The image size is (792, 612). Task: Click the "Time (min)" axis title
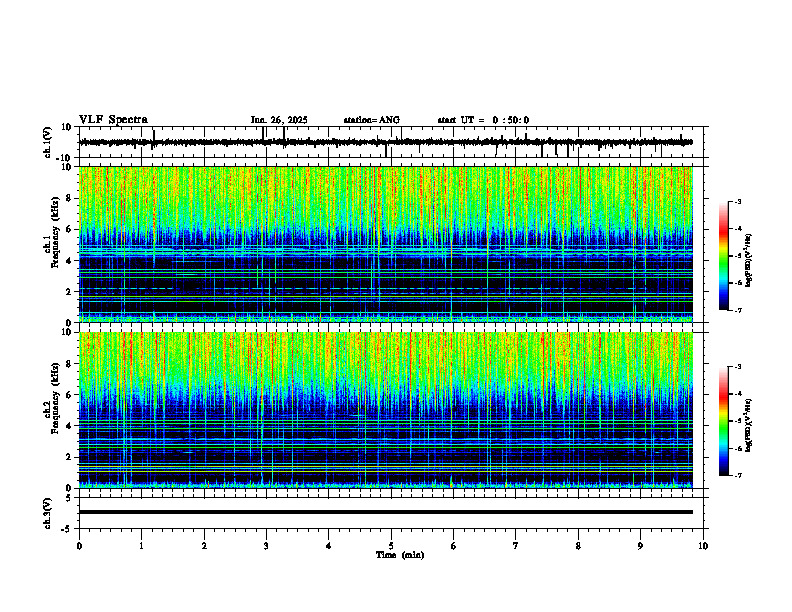pos(400,555)
